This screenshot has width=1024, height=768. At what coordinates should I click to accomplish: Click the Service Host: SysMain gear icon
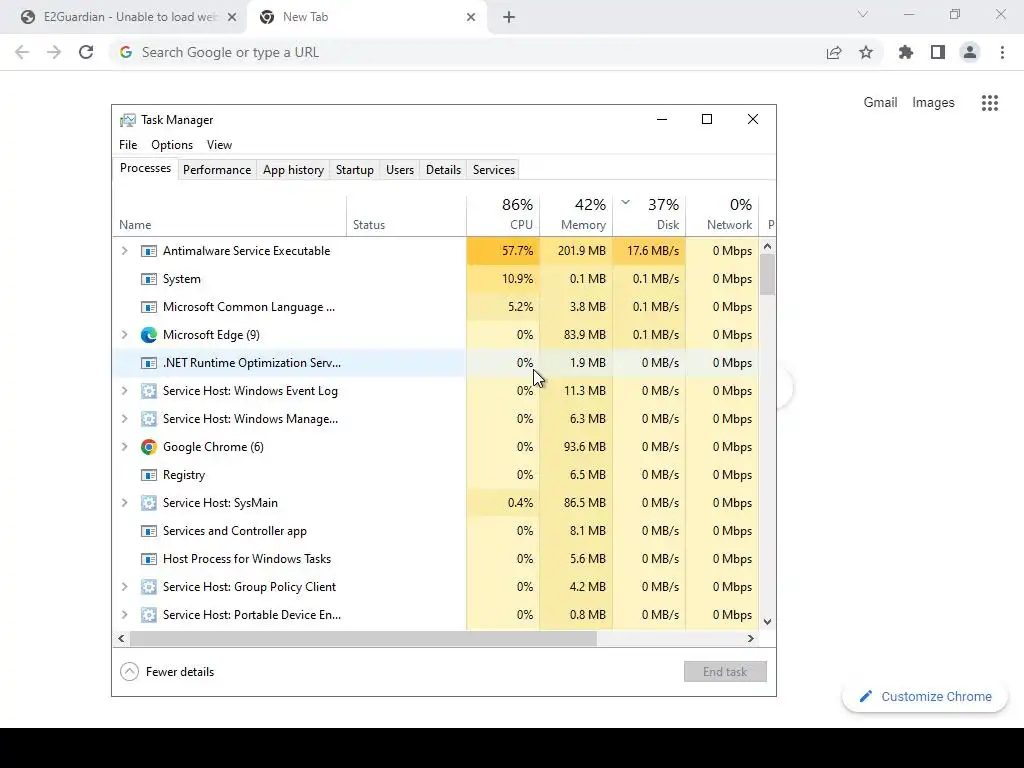[x=149, y=503]
